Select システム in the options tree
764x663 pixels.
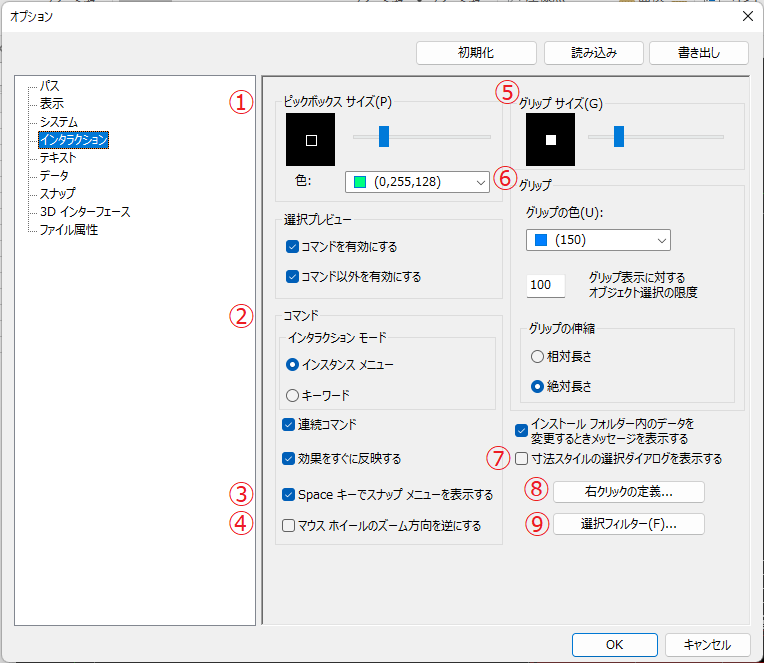58,122
